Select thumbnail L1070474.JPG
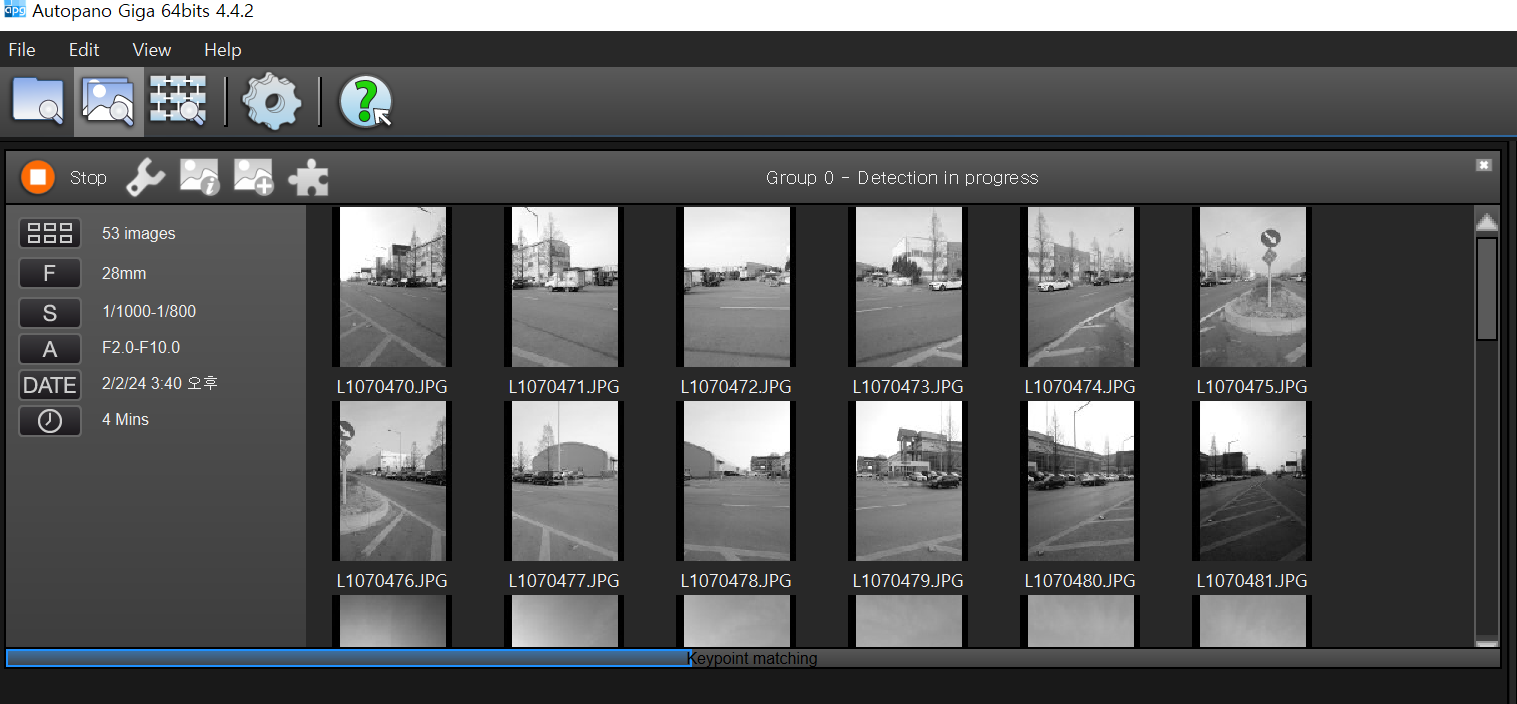 [x=1080, y=287]
